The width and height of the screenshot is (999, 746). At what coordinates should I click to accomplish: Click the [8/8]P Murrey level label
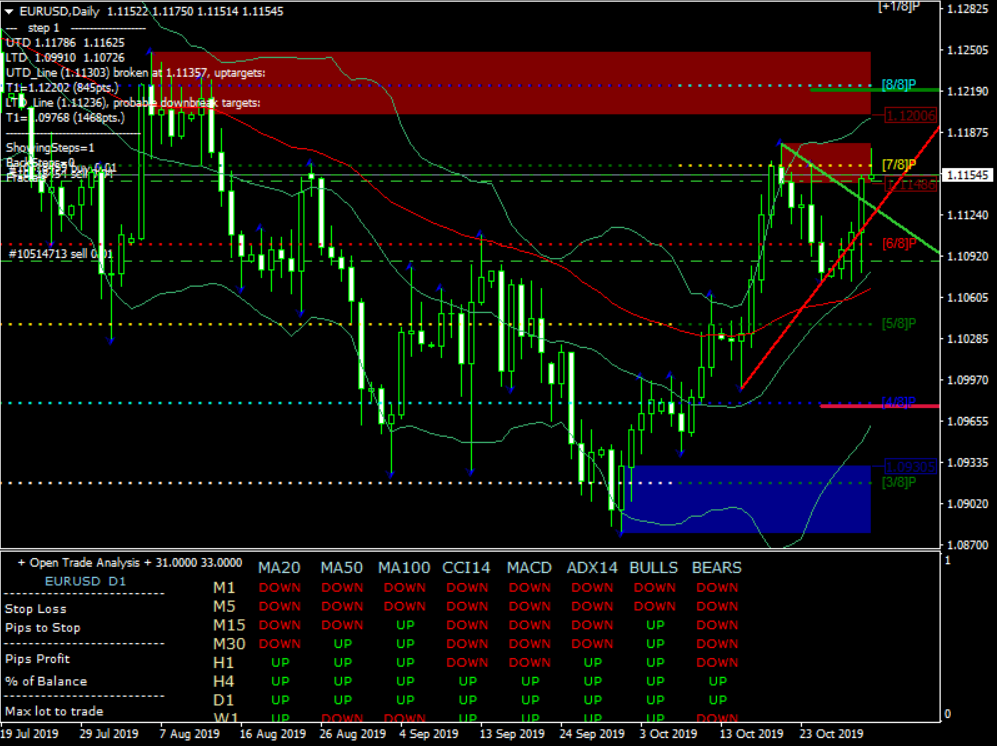pyautogui.click(x=899, y=85)
